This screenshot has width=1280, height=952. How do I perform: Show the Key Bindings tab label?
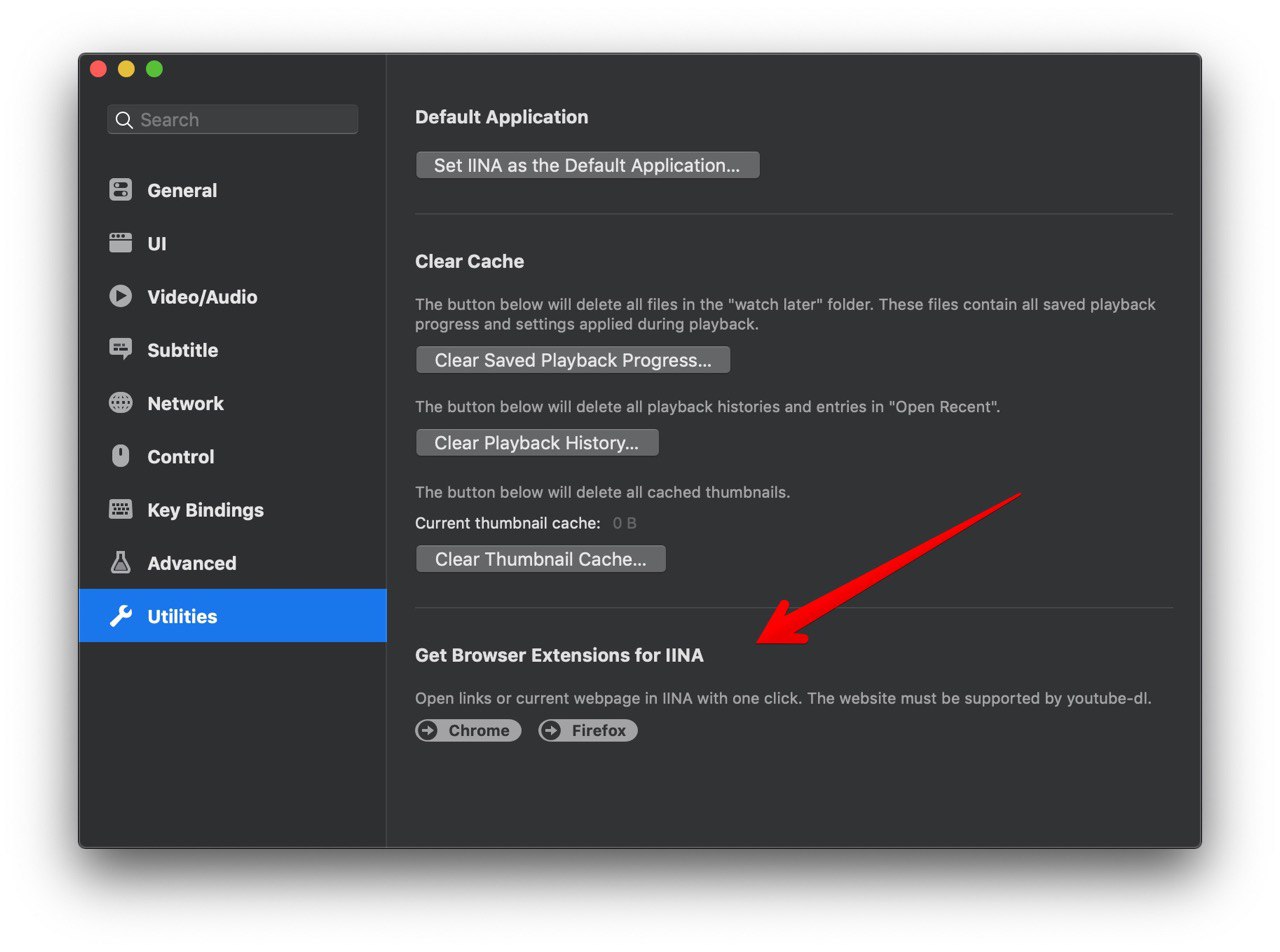coord(205,510)
